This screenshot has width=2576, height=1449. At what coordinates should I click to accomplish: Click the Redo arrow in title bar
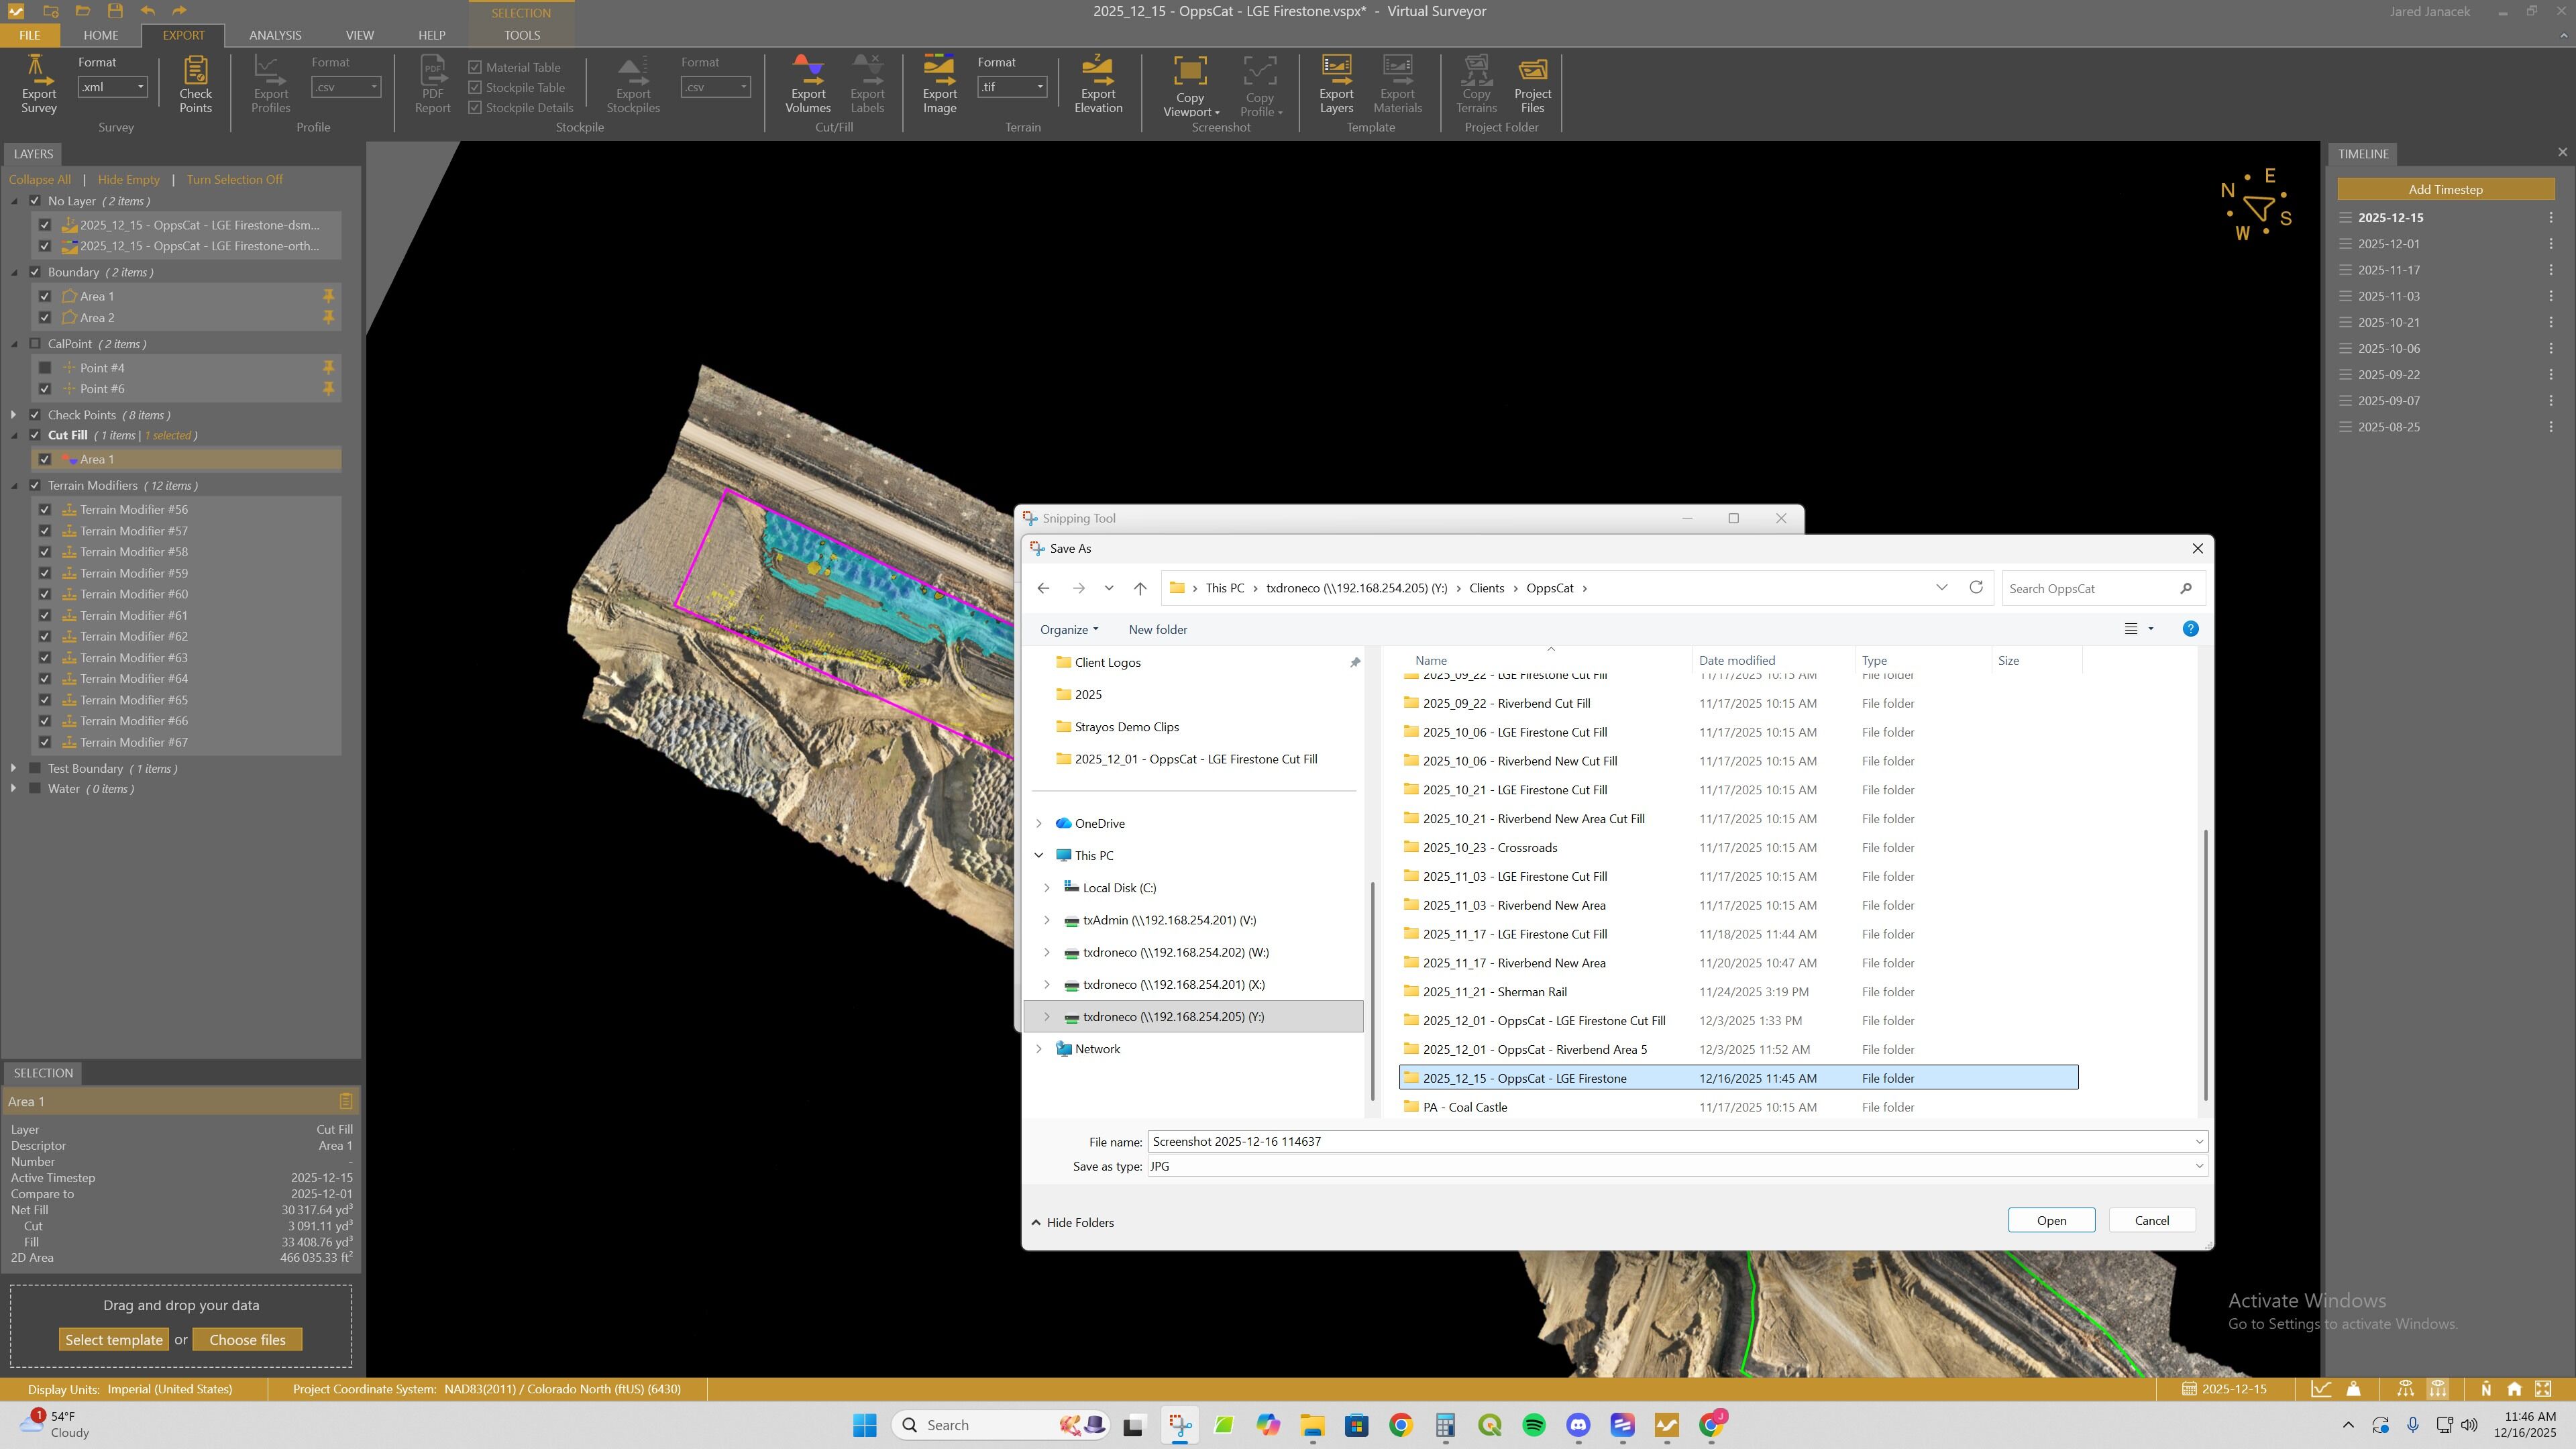coord(179,11)
